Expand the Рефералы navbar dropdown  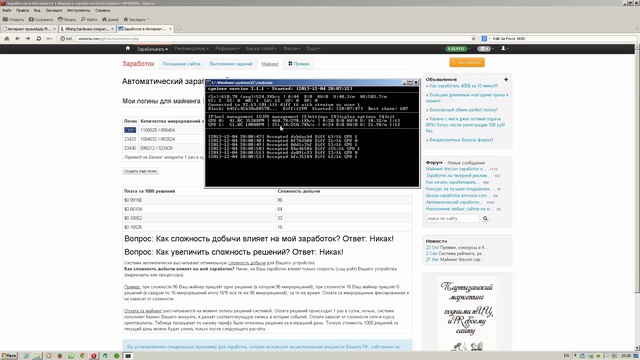(227, 49)
